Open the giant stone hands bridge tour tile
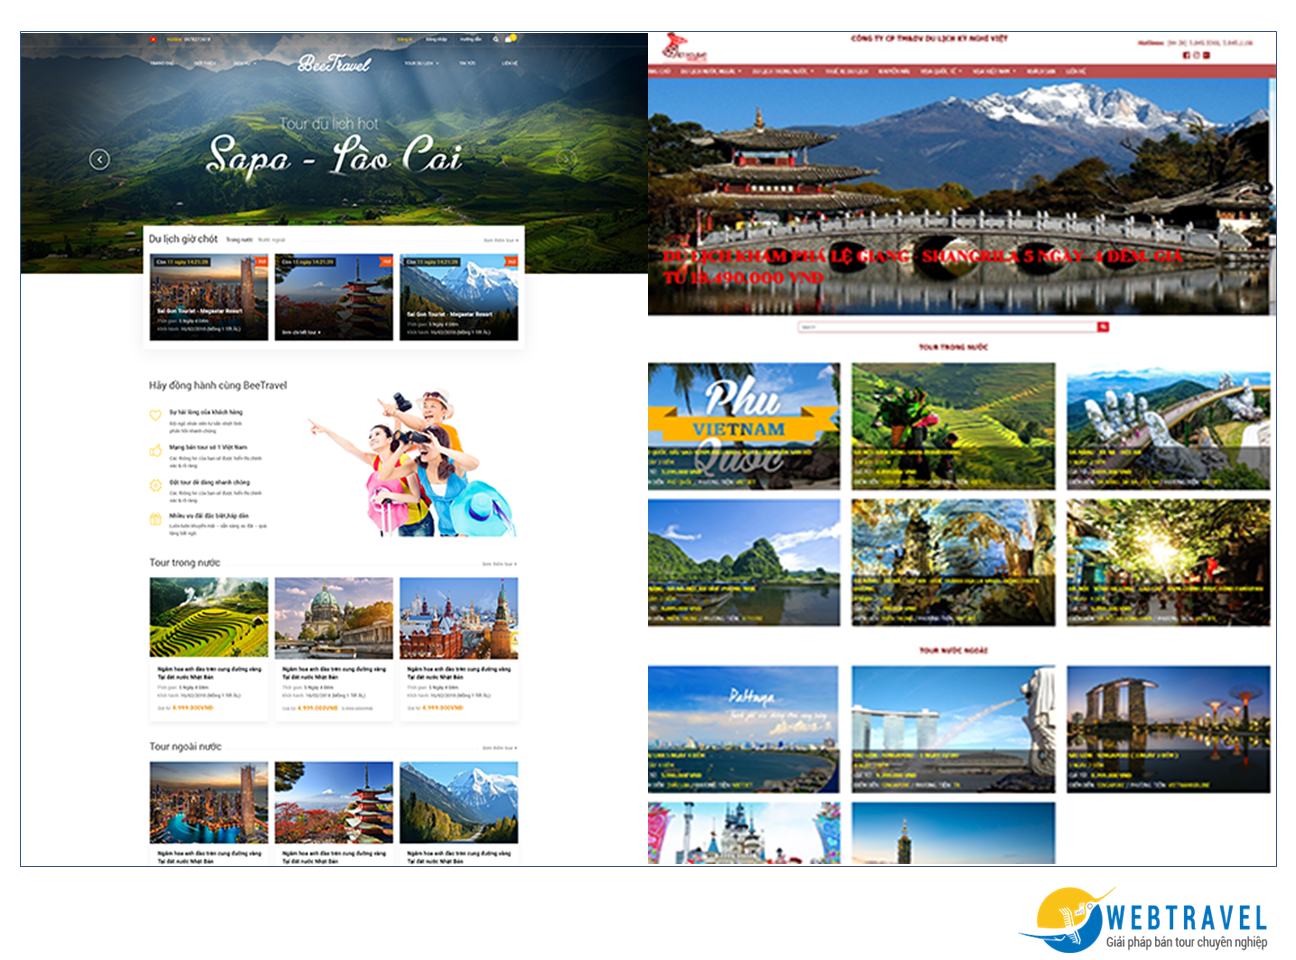 (1168, 426)
